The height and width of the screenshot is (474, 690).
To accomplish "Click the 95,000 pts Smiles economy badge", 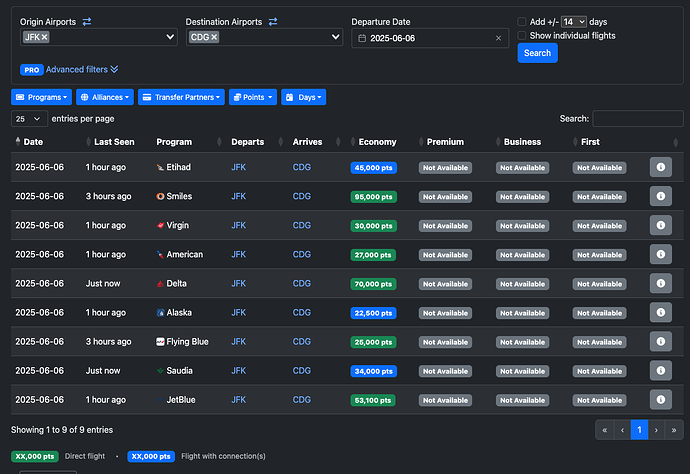I will click(x=374, y=197).
